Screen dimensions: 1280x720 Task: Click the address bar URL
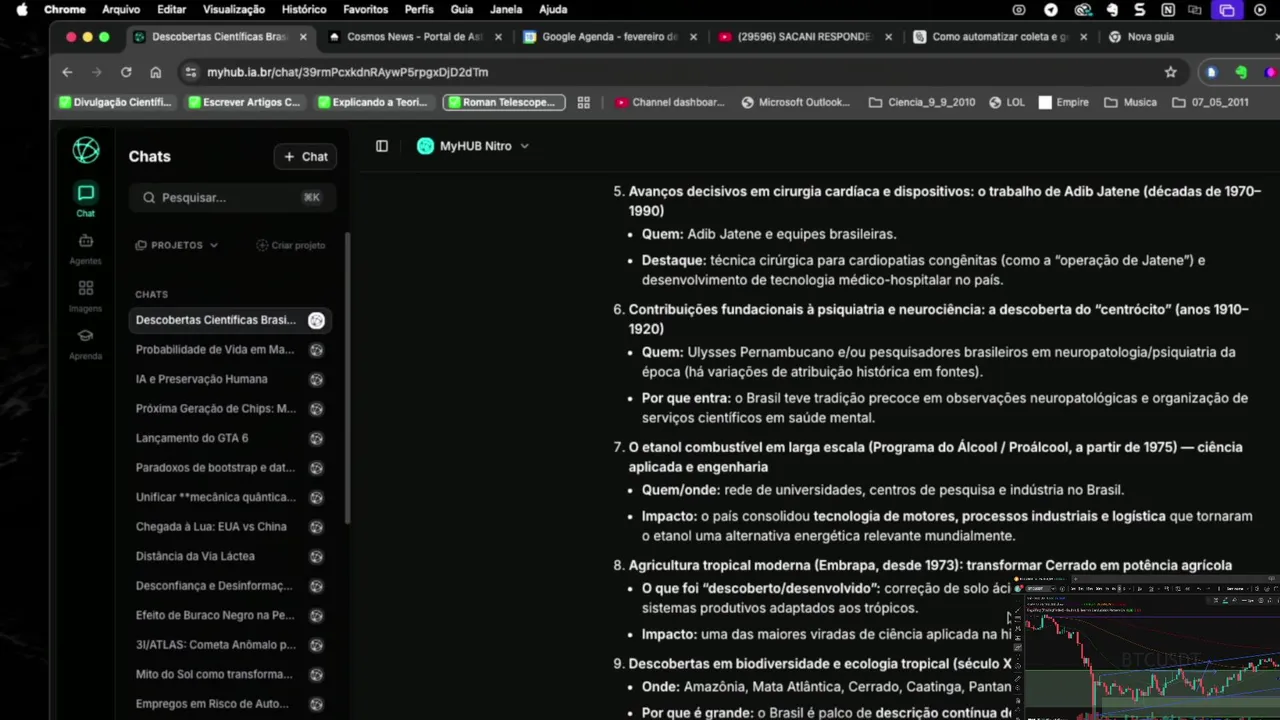coord(348,72)
